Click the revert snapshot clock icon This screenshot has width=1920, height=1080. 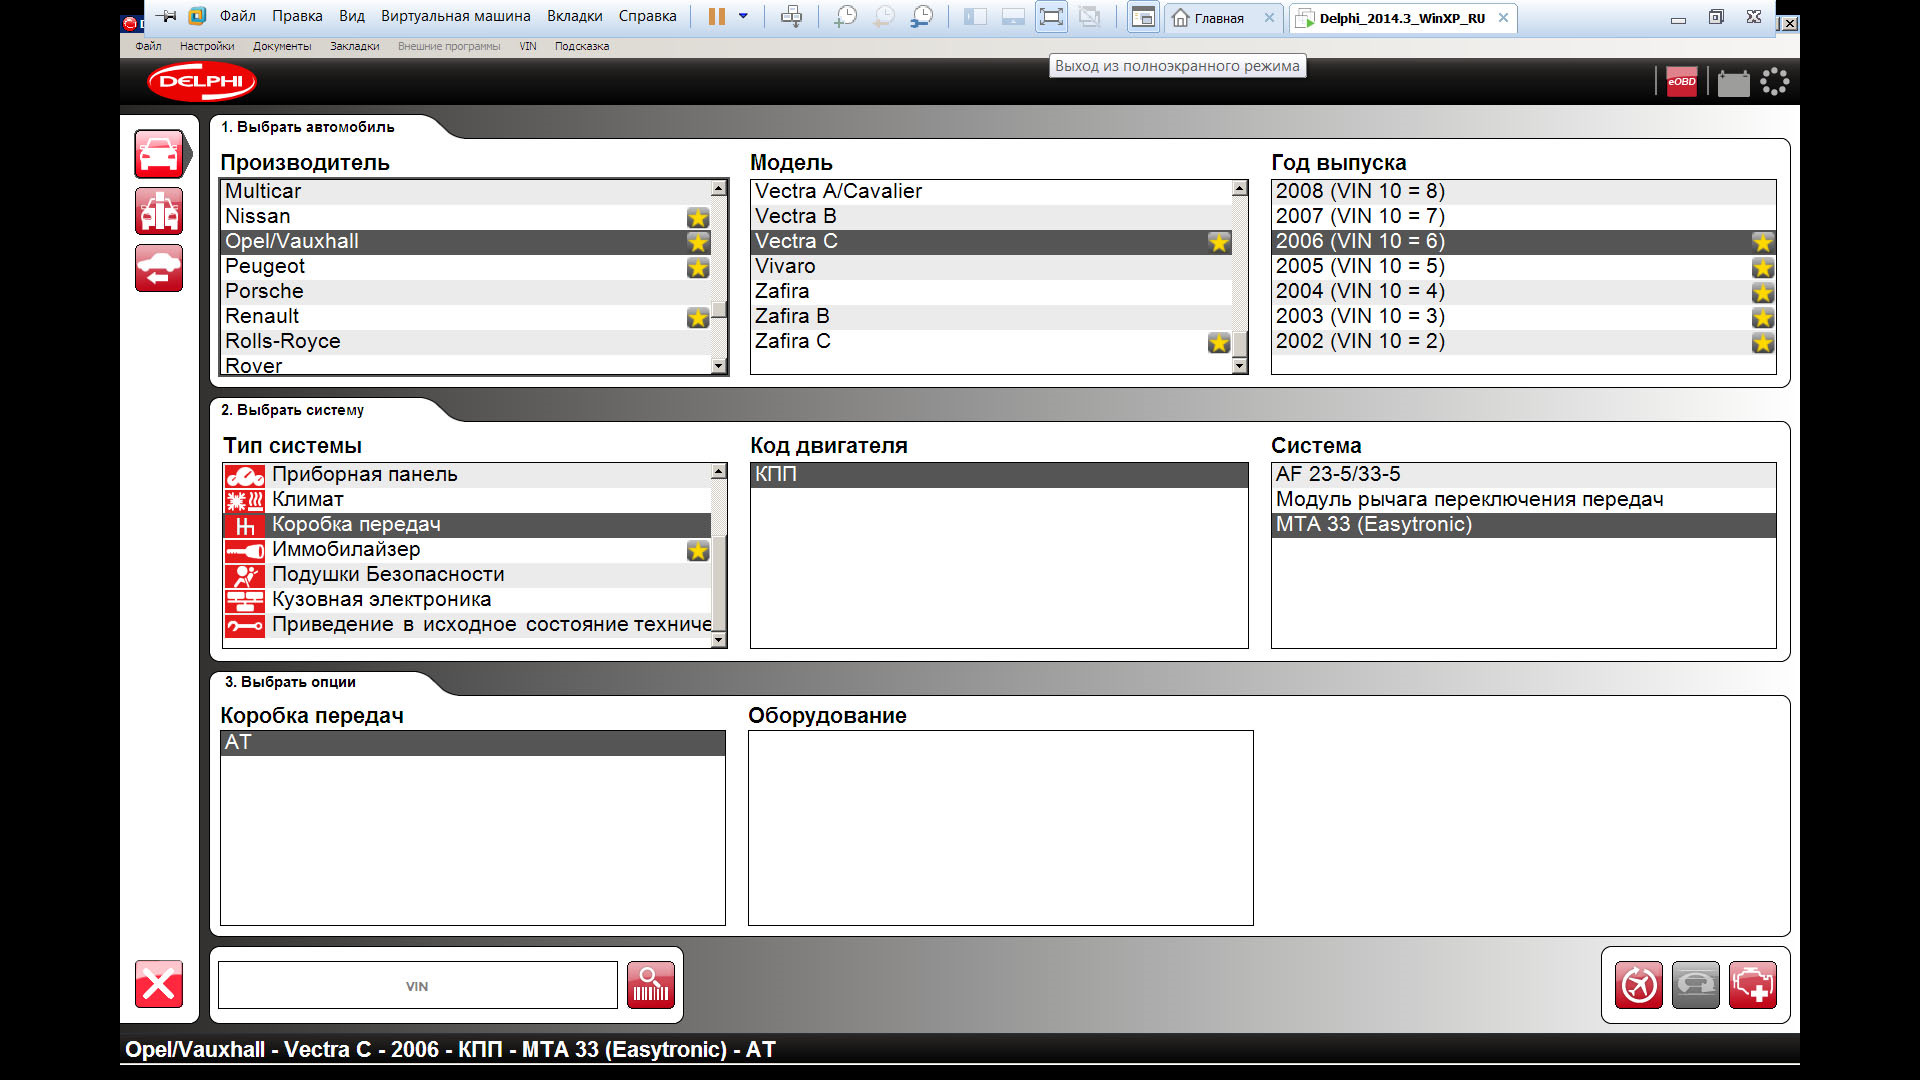[884, 16]
